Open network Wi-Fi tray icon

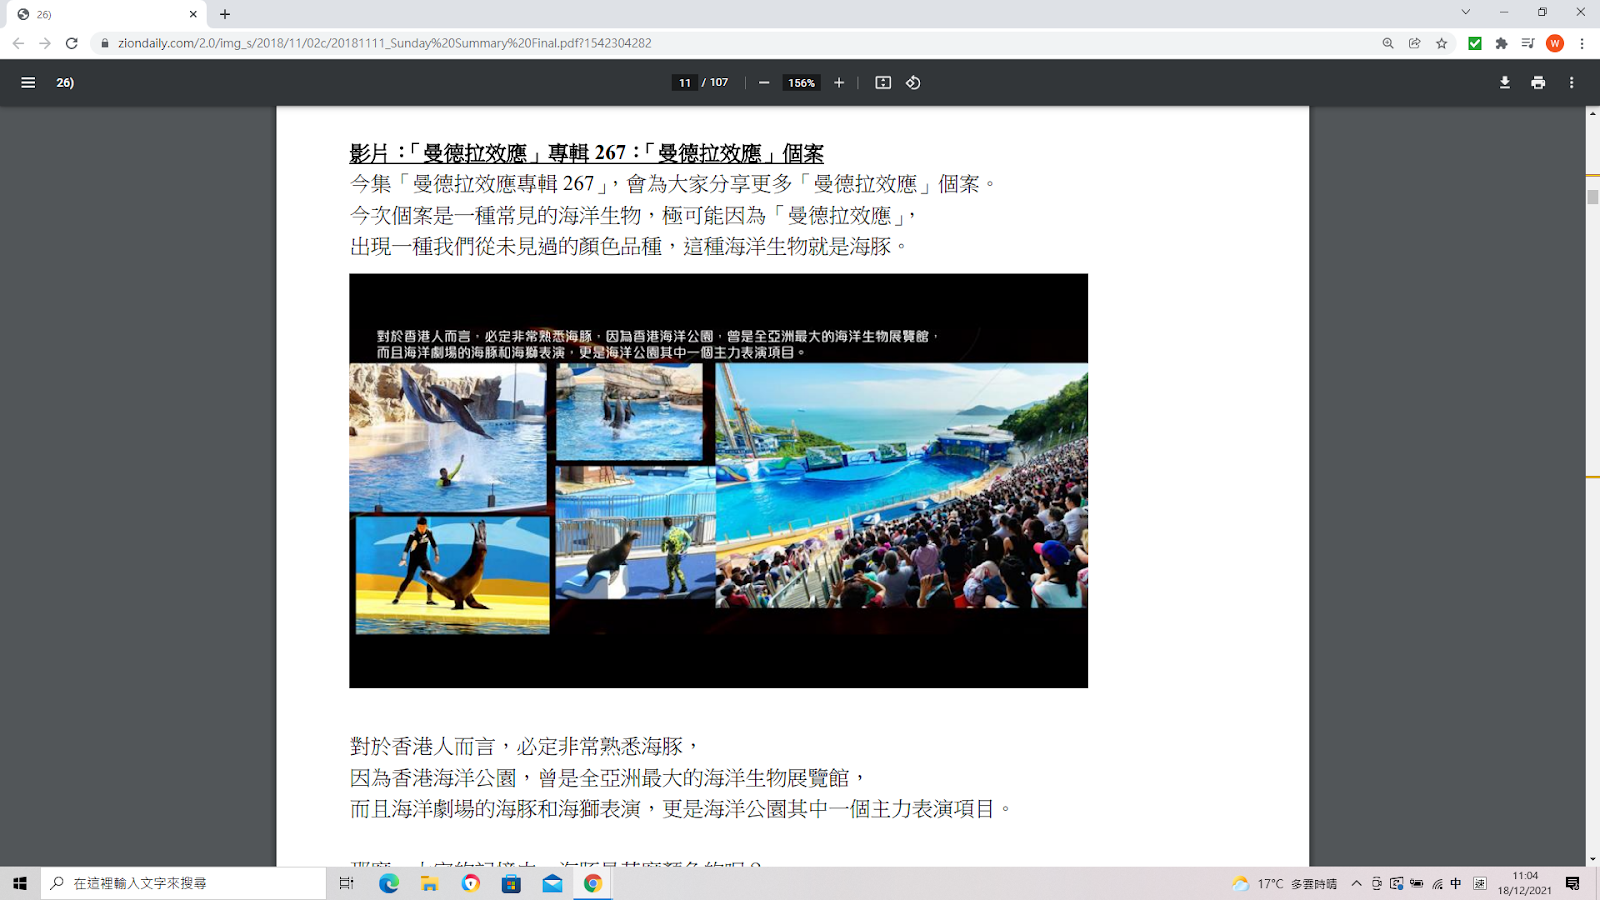(x=1437, y=884)
